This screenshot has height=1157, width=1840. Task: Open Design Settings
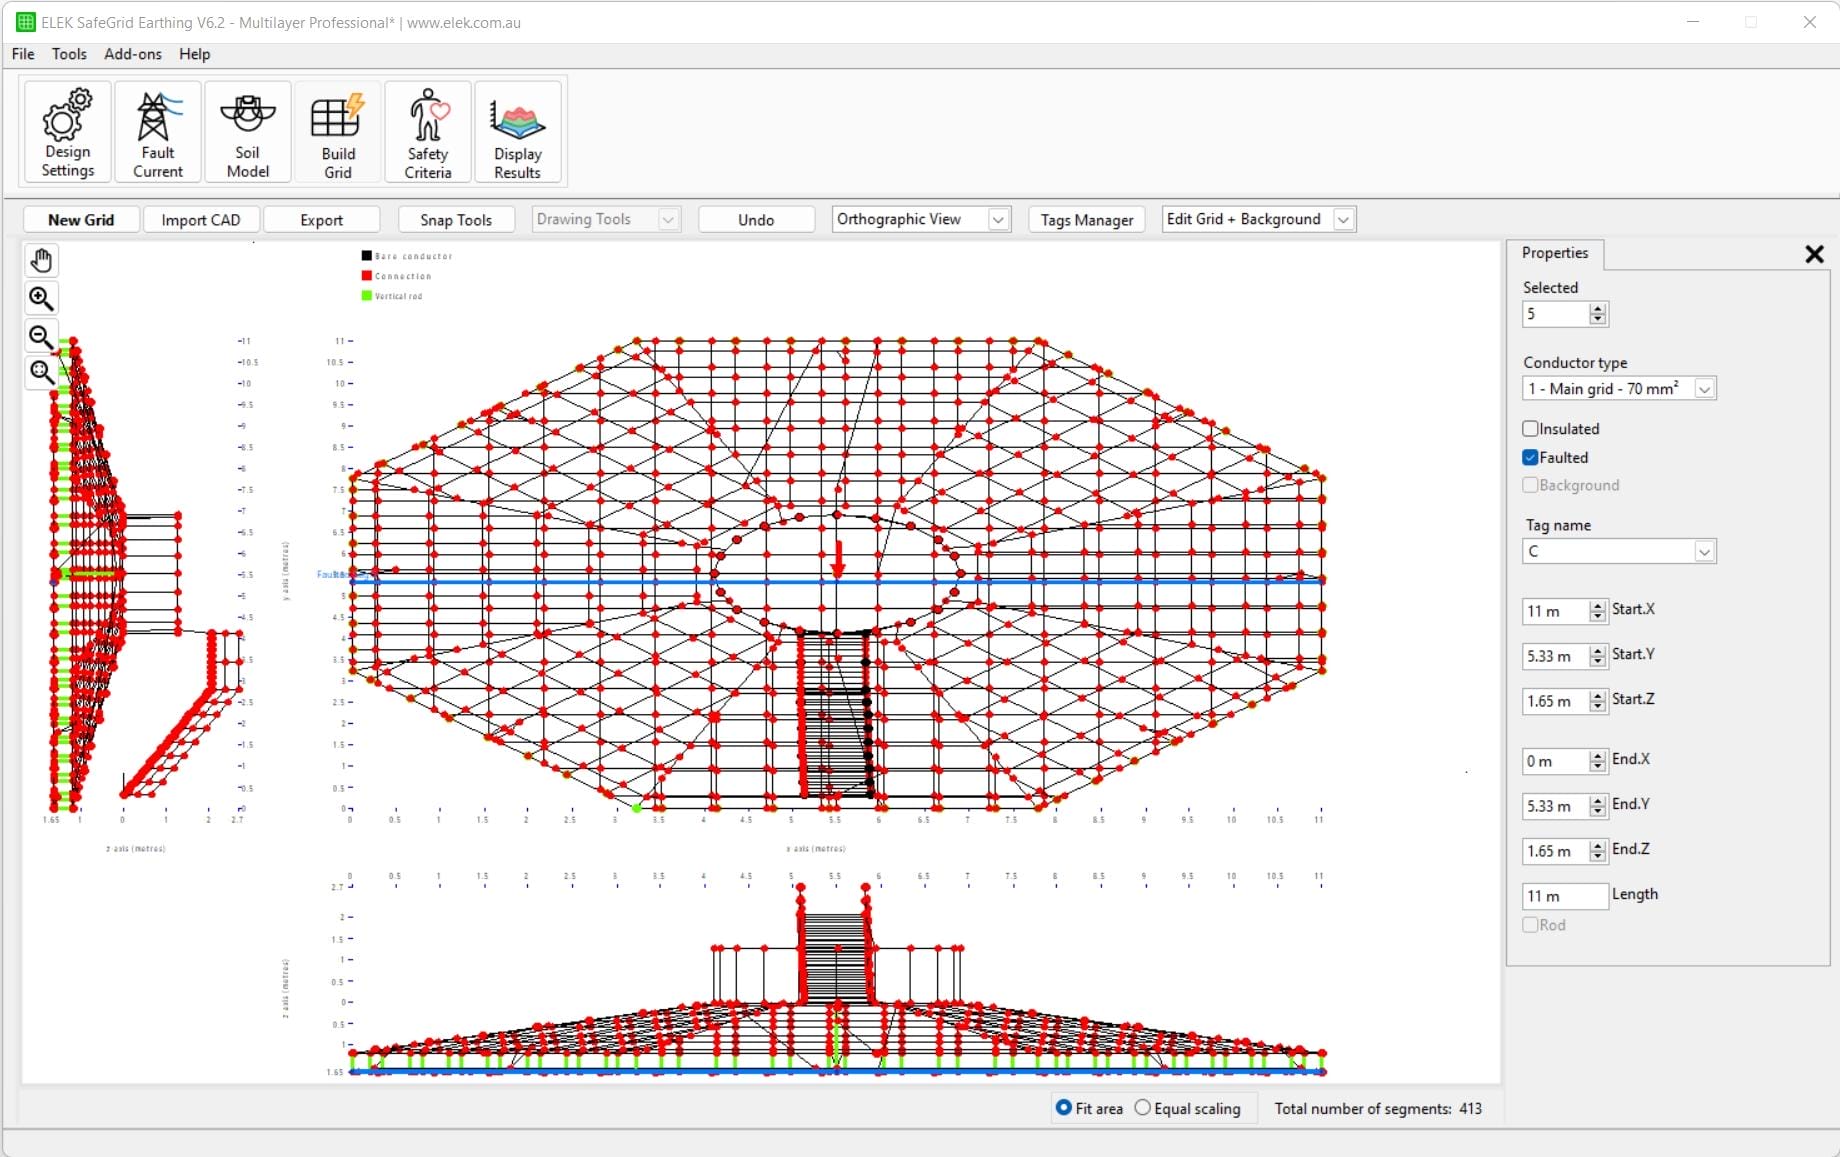point(65,132)
